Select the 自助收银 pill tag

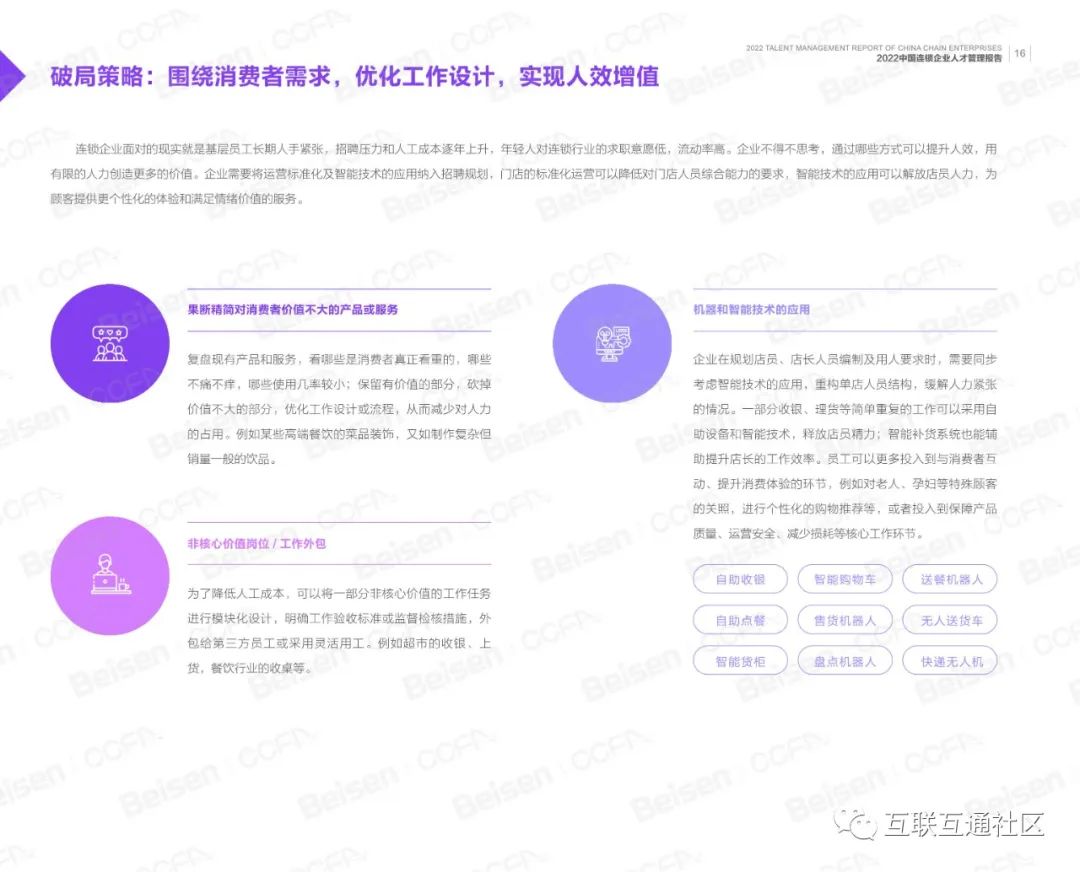[740, 579]
